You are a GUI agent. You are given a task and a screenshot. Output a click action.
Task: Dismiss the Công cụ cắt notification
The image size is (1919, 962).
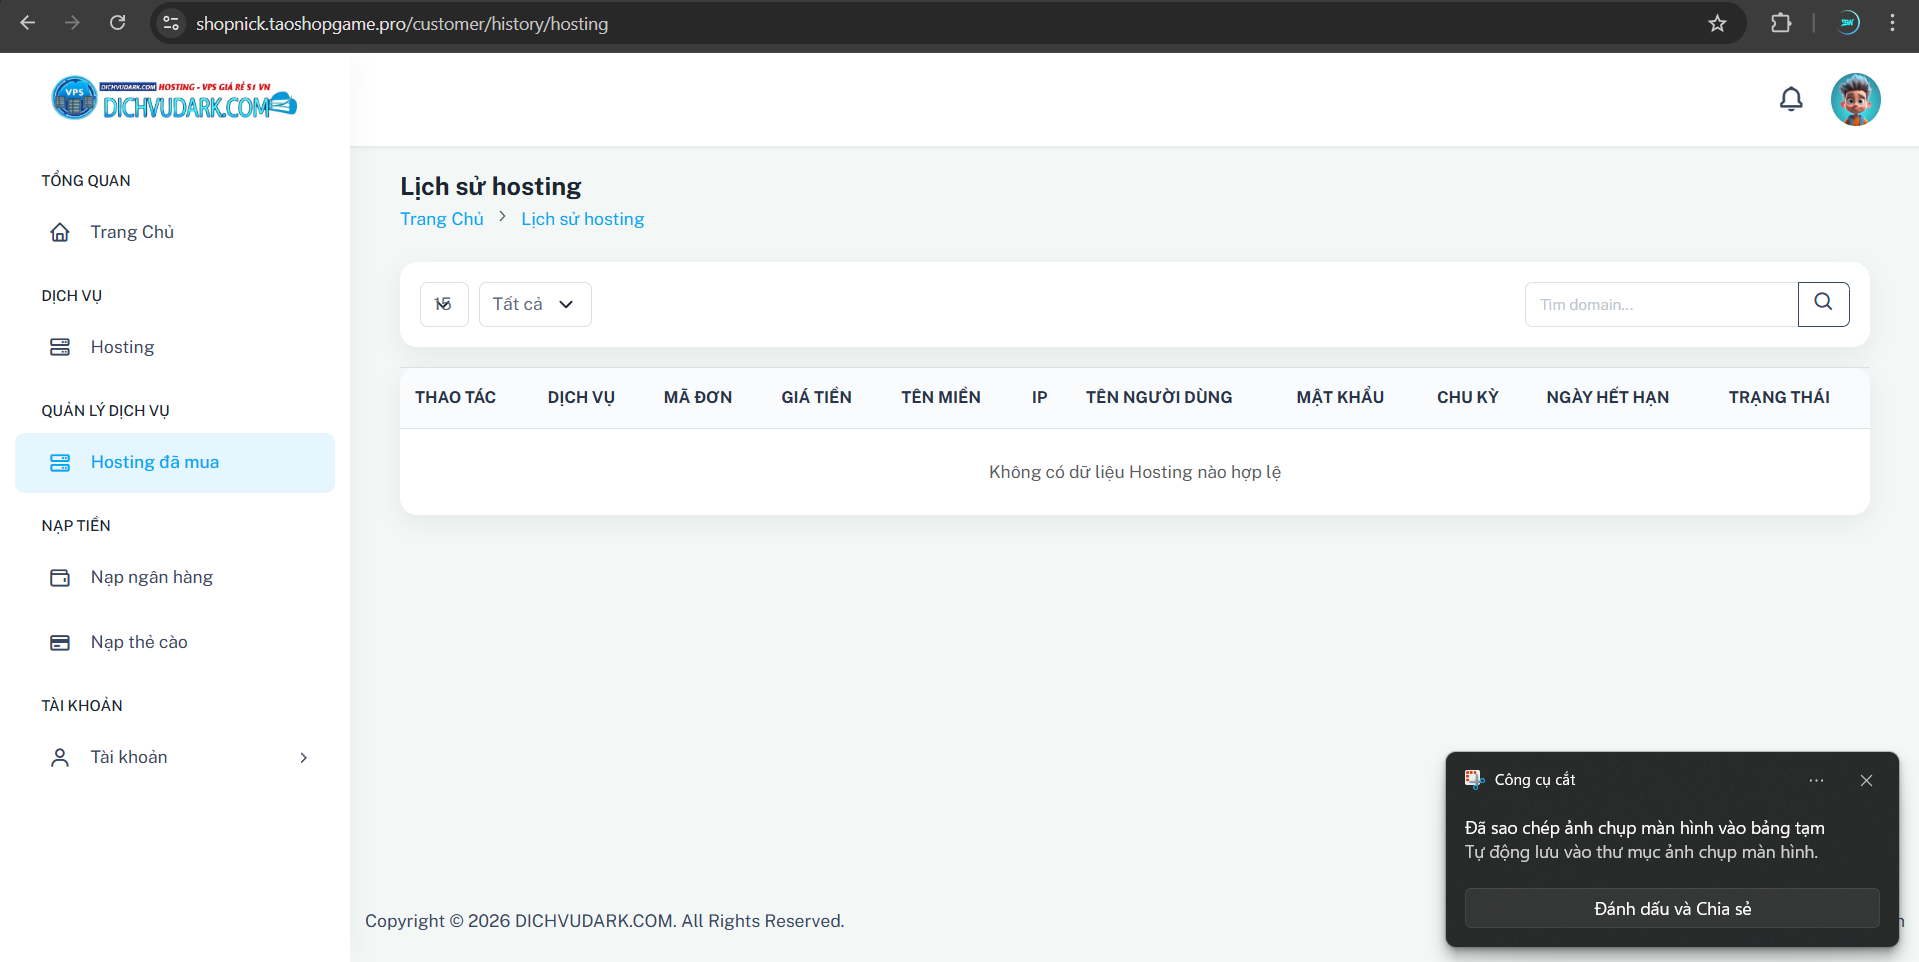pyautogui.click(x=1866, y=780)
